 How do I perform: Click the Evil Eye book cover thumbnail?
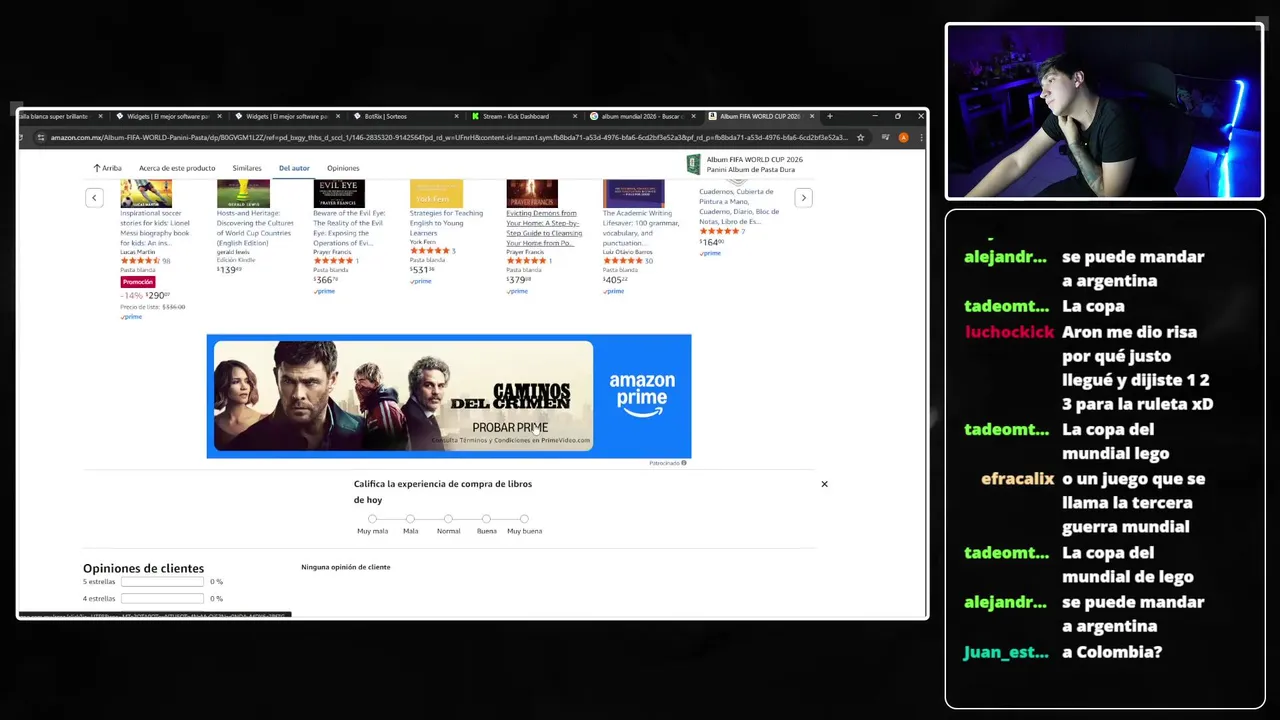click(339, 193)
